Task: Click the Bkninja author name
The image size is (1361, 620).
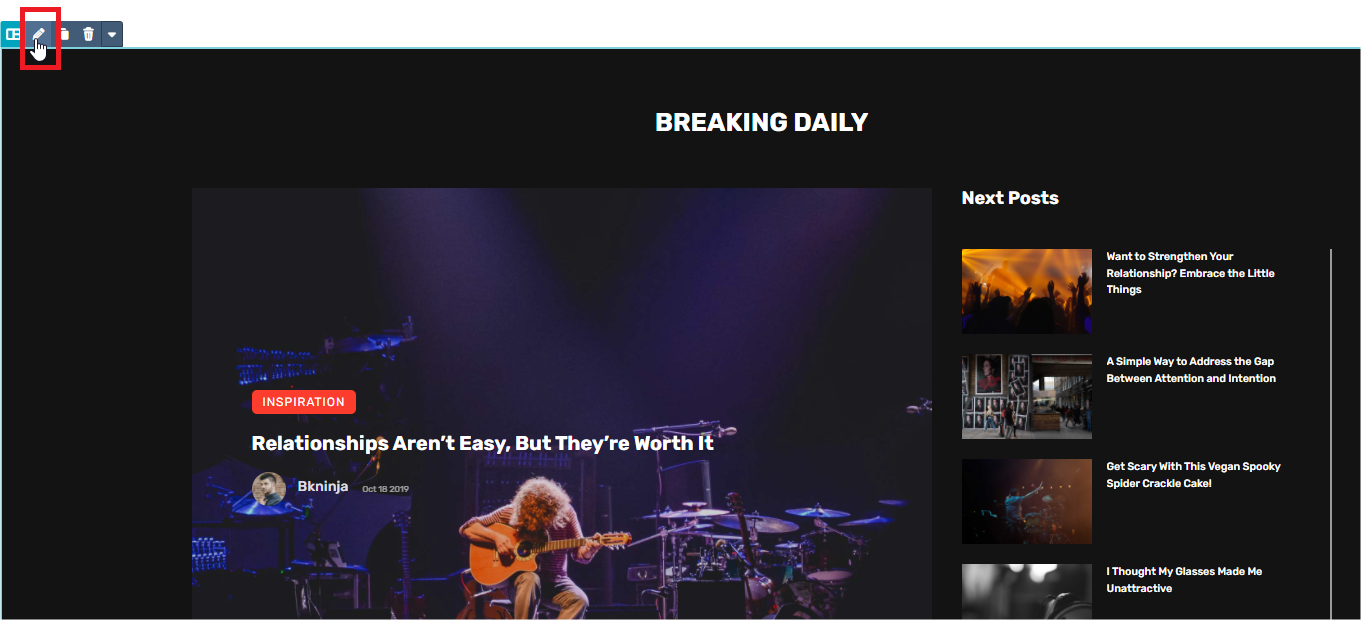Action: [x=323, y=487]
